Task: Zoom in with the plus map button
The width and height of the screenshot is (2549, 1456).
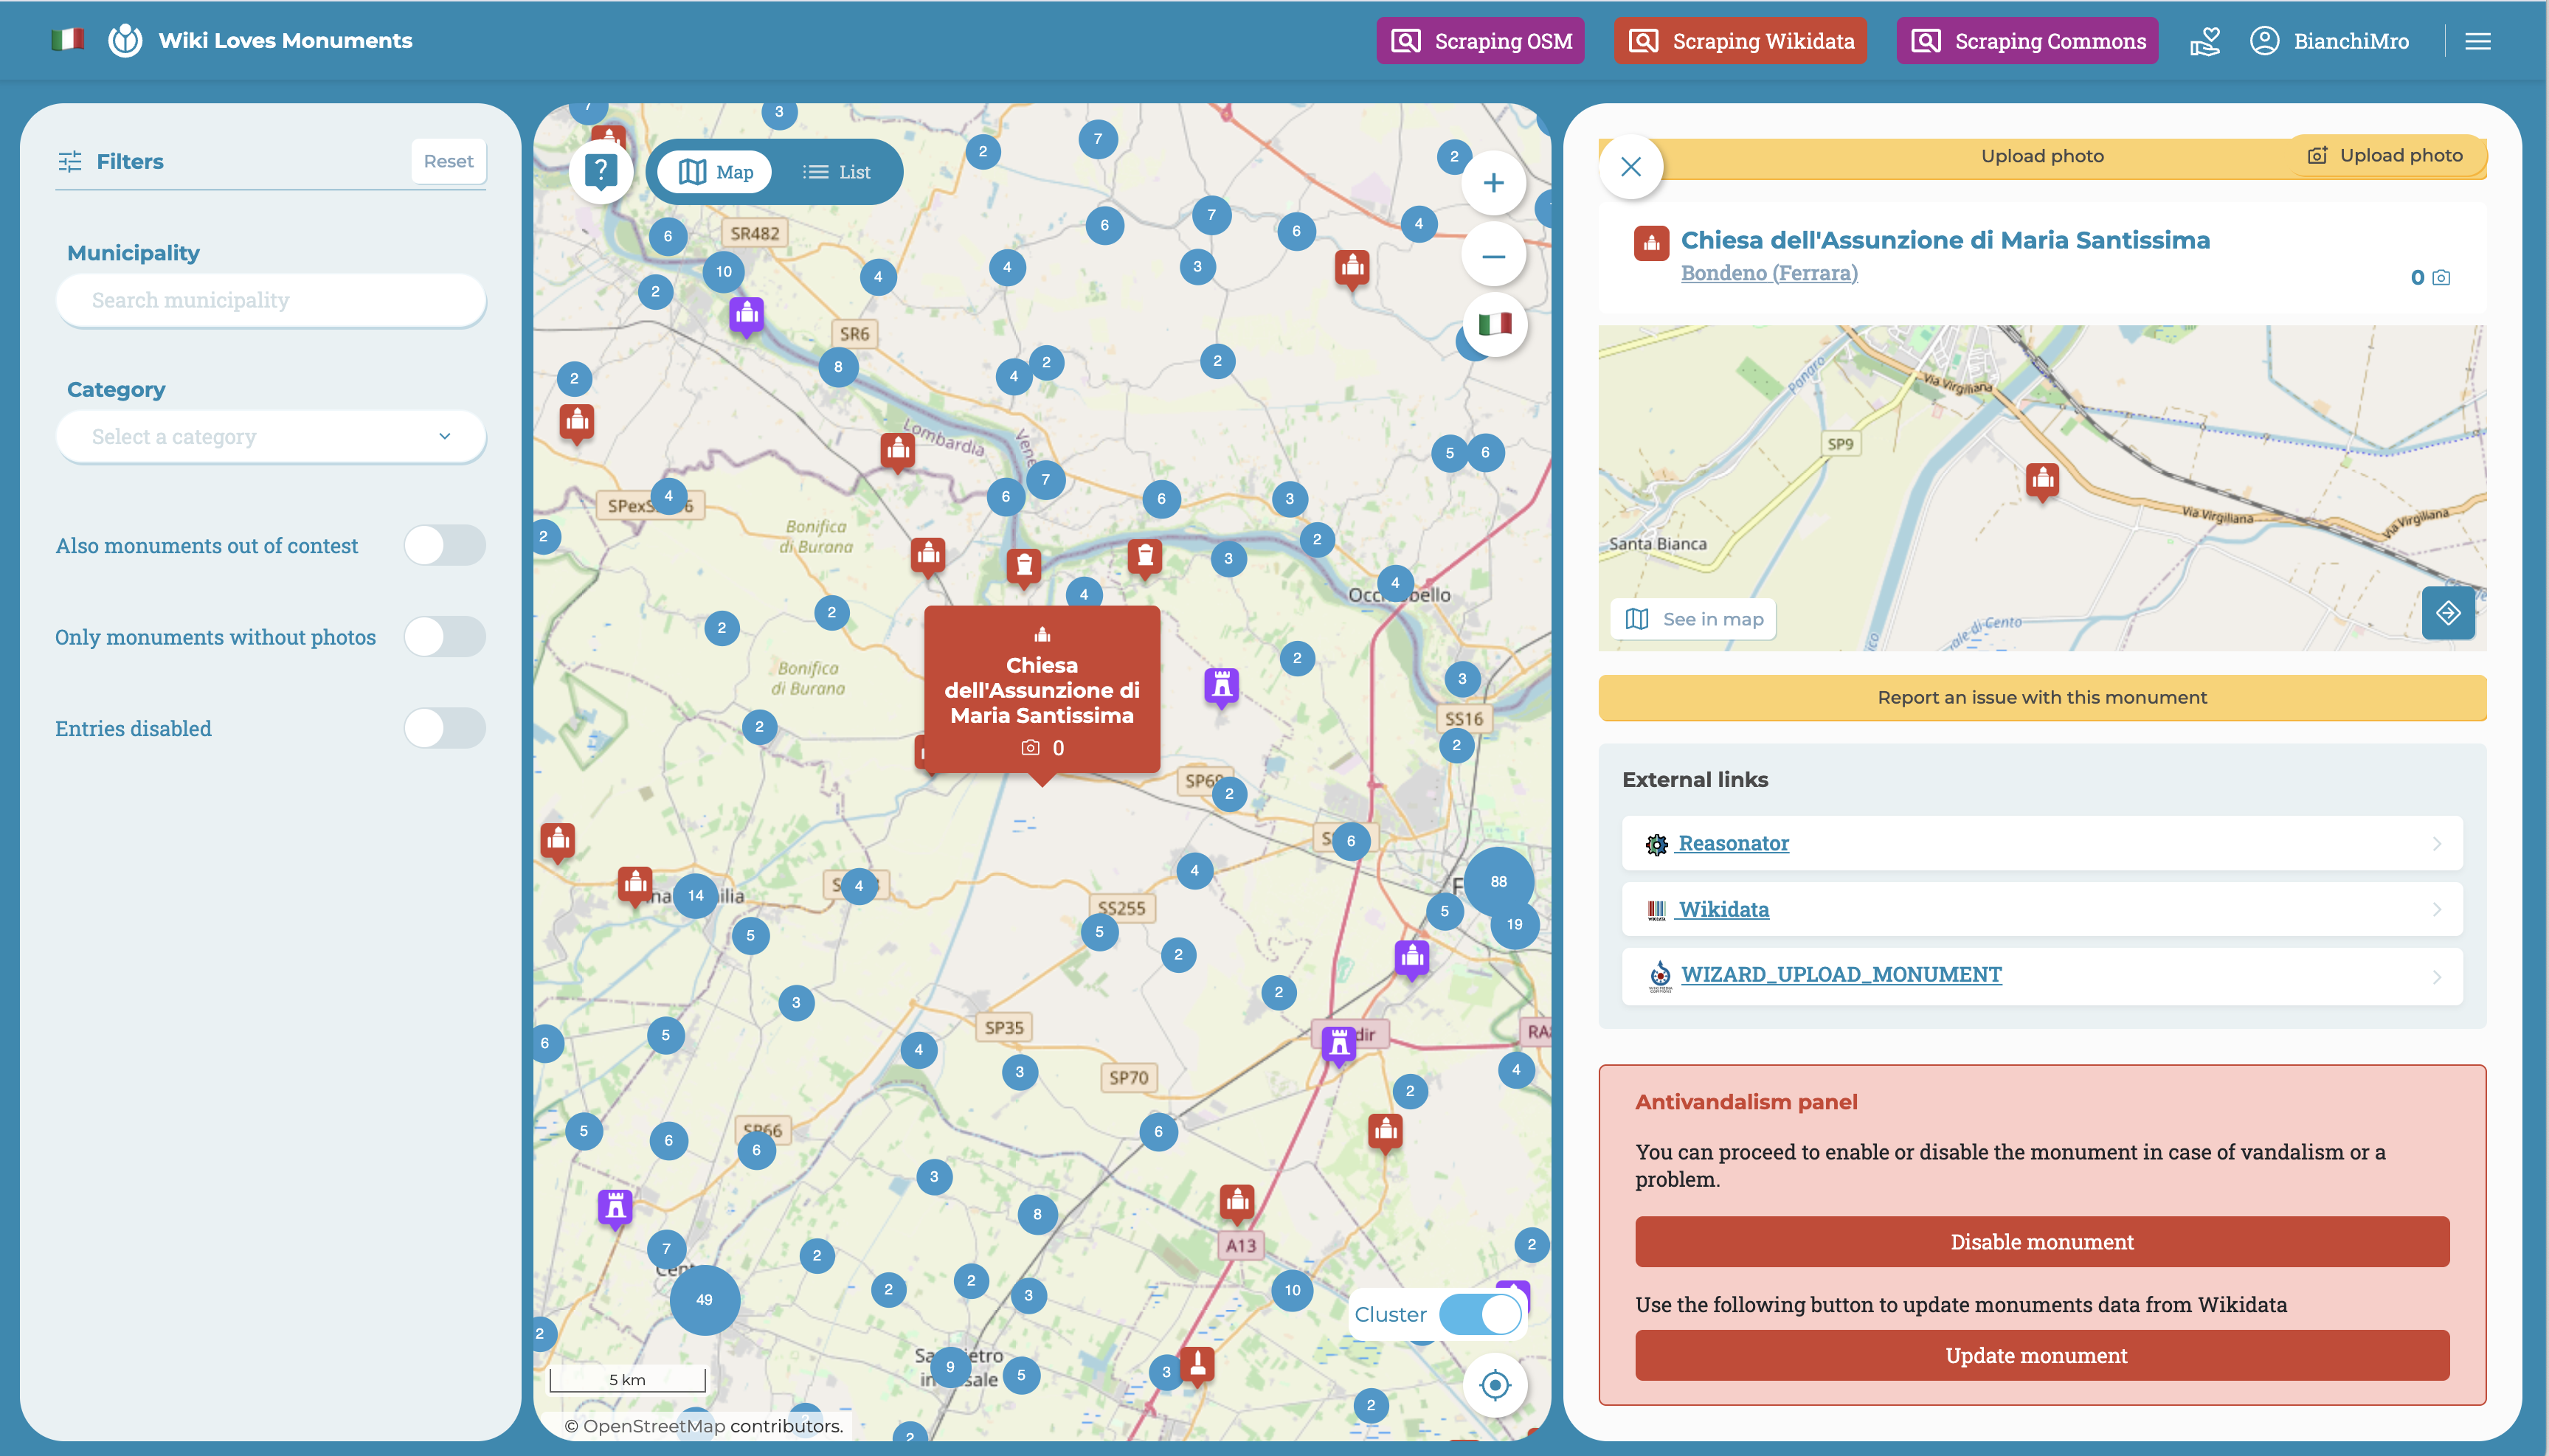Action: click(x=1493, y=183)
